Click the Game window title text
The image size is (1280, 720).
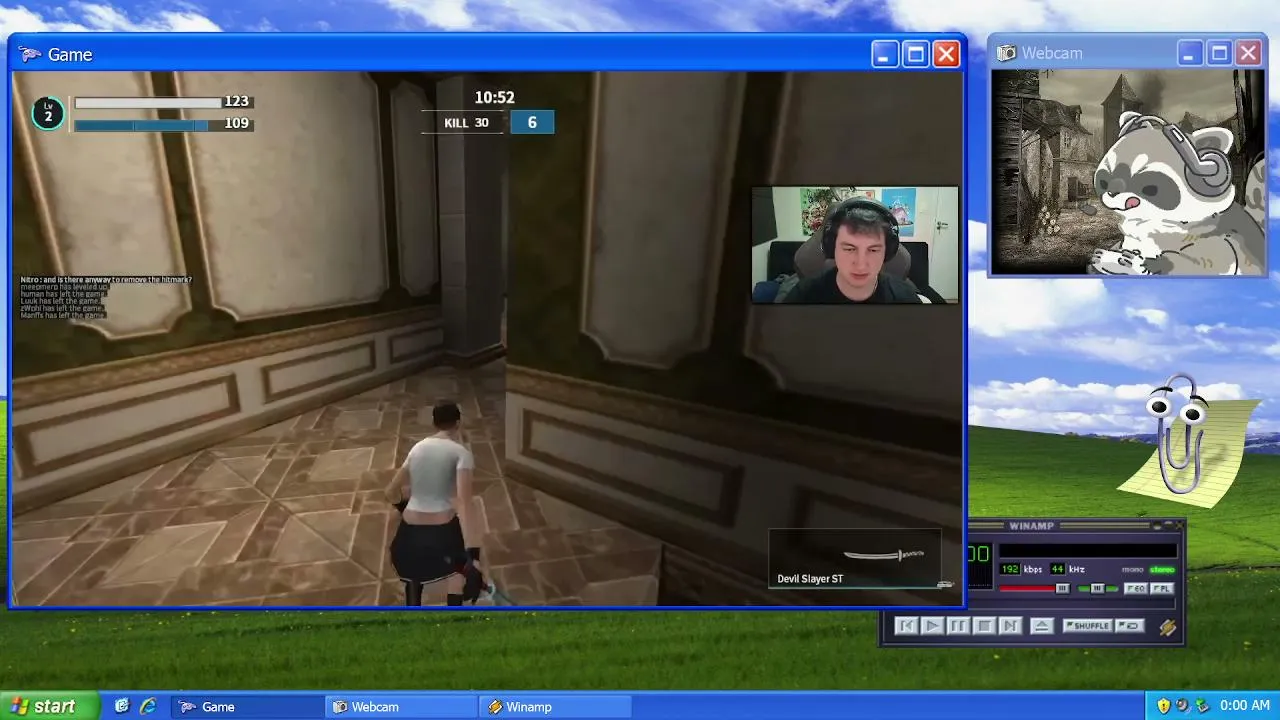[70, 55]
